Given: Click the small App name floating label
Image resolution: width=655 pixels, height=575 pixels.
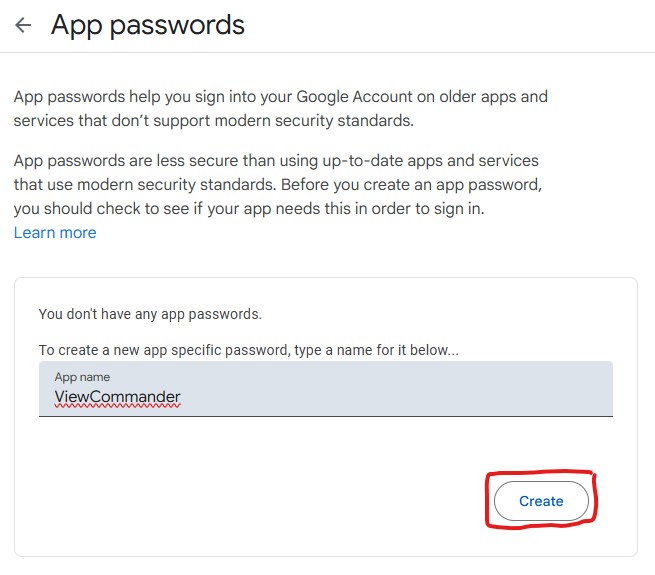Looking at the screenshot, I should coord(82,377).
